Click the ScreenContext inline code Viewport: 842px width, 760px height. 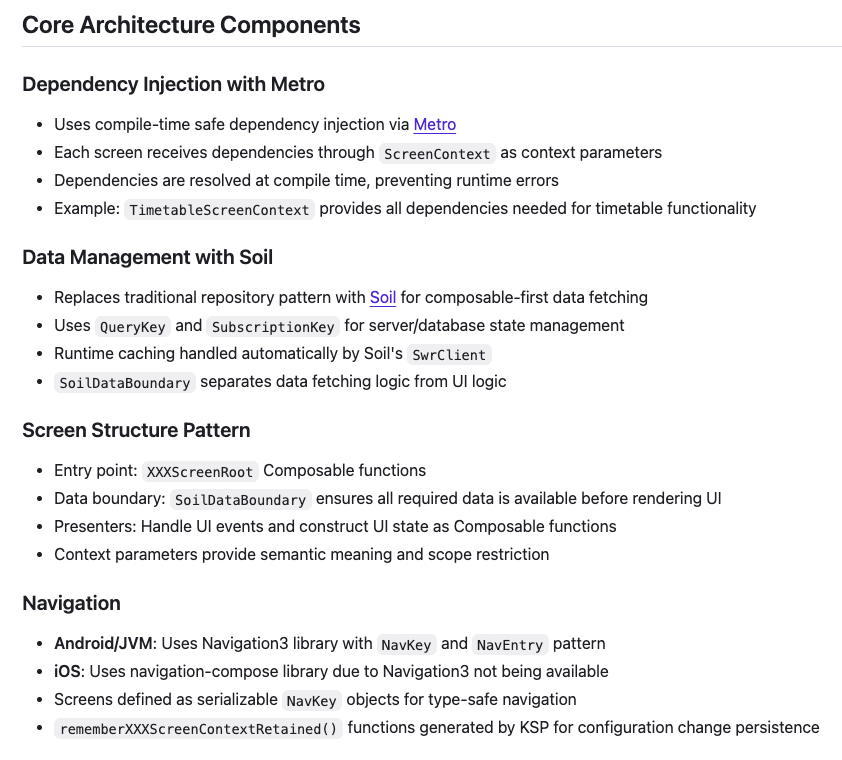(437, 153)
